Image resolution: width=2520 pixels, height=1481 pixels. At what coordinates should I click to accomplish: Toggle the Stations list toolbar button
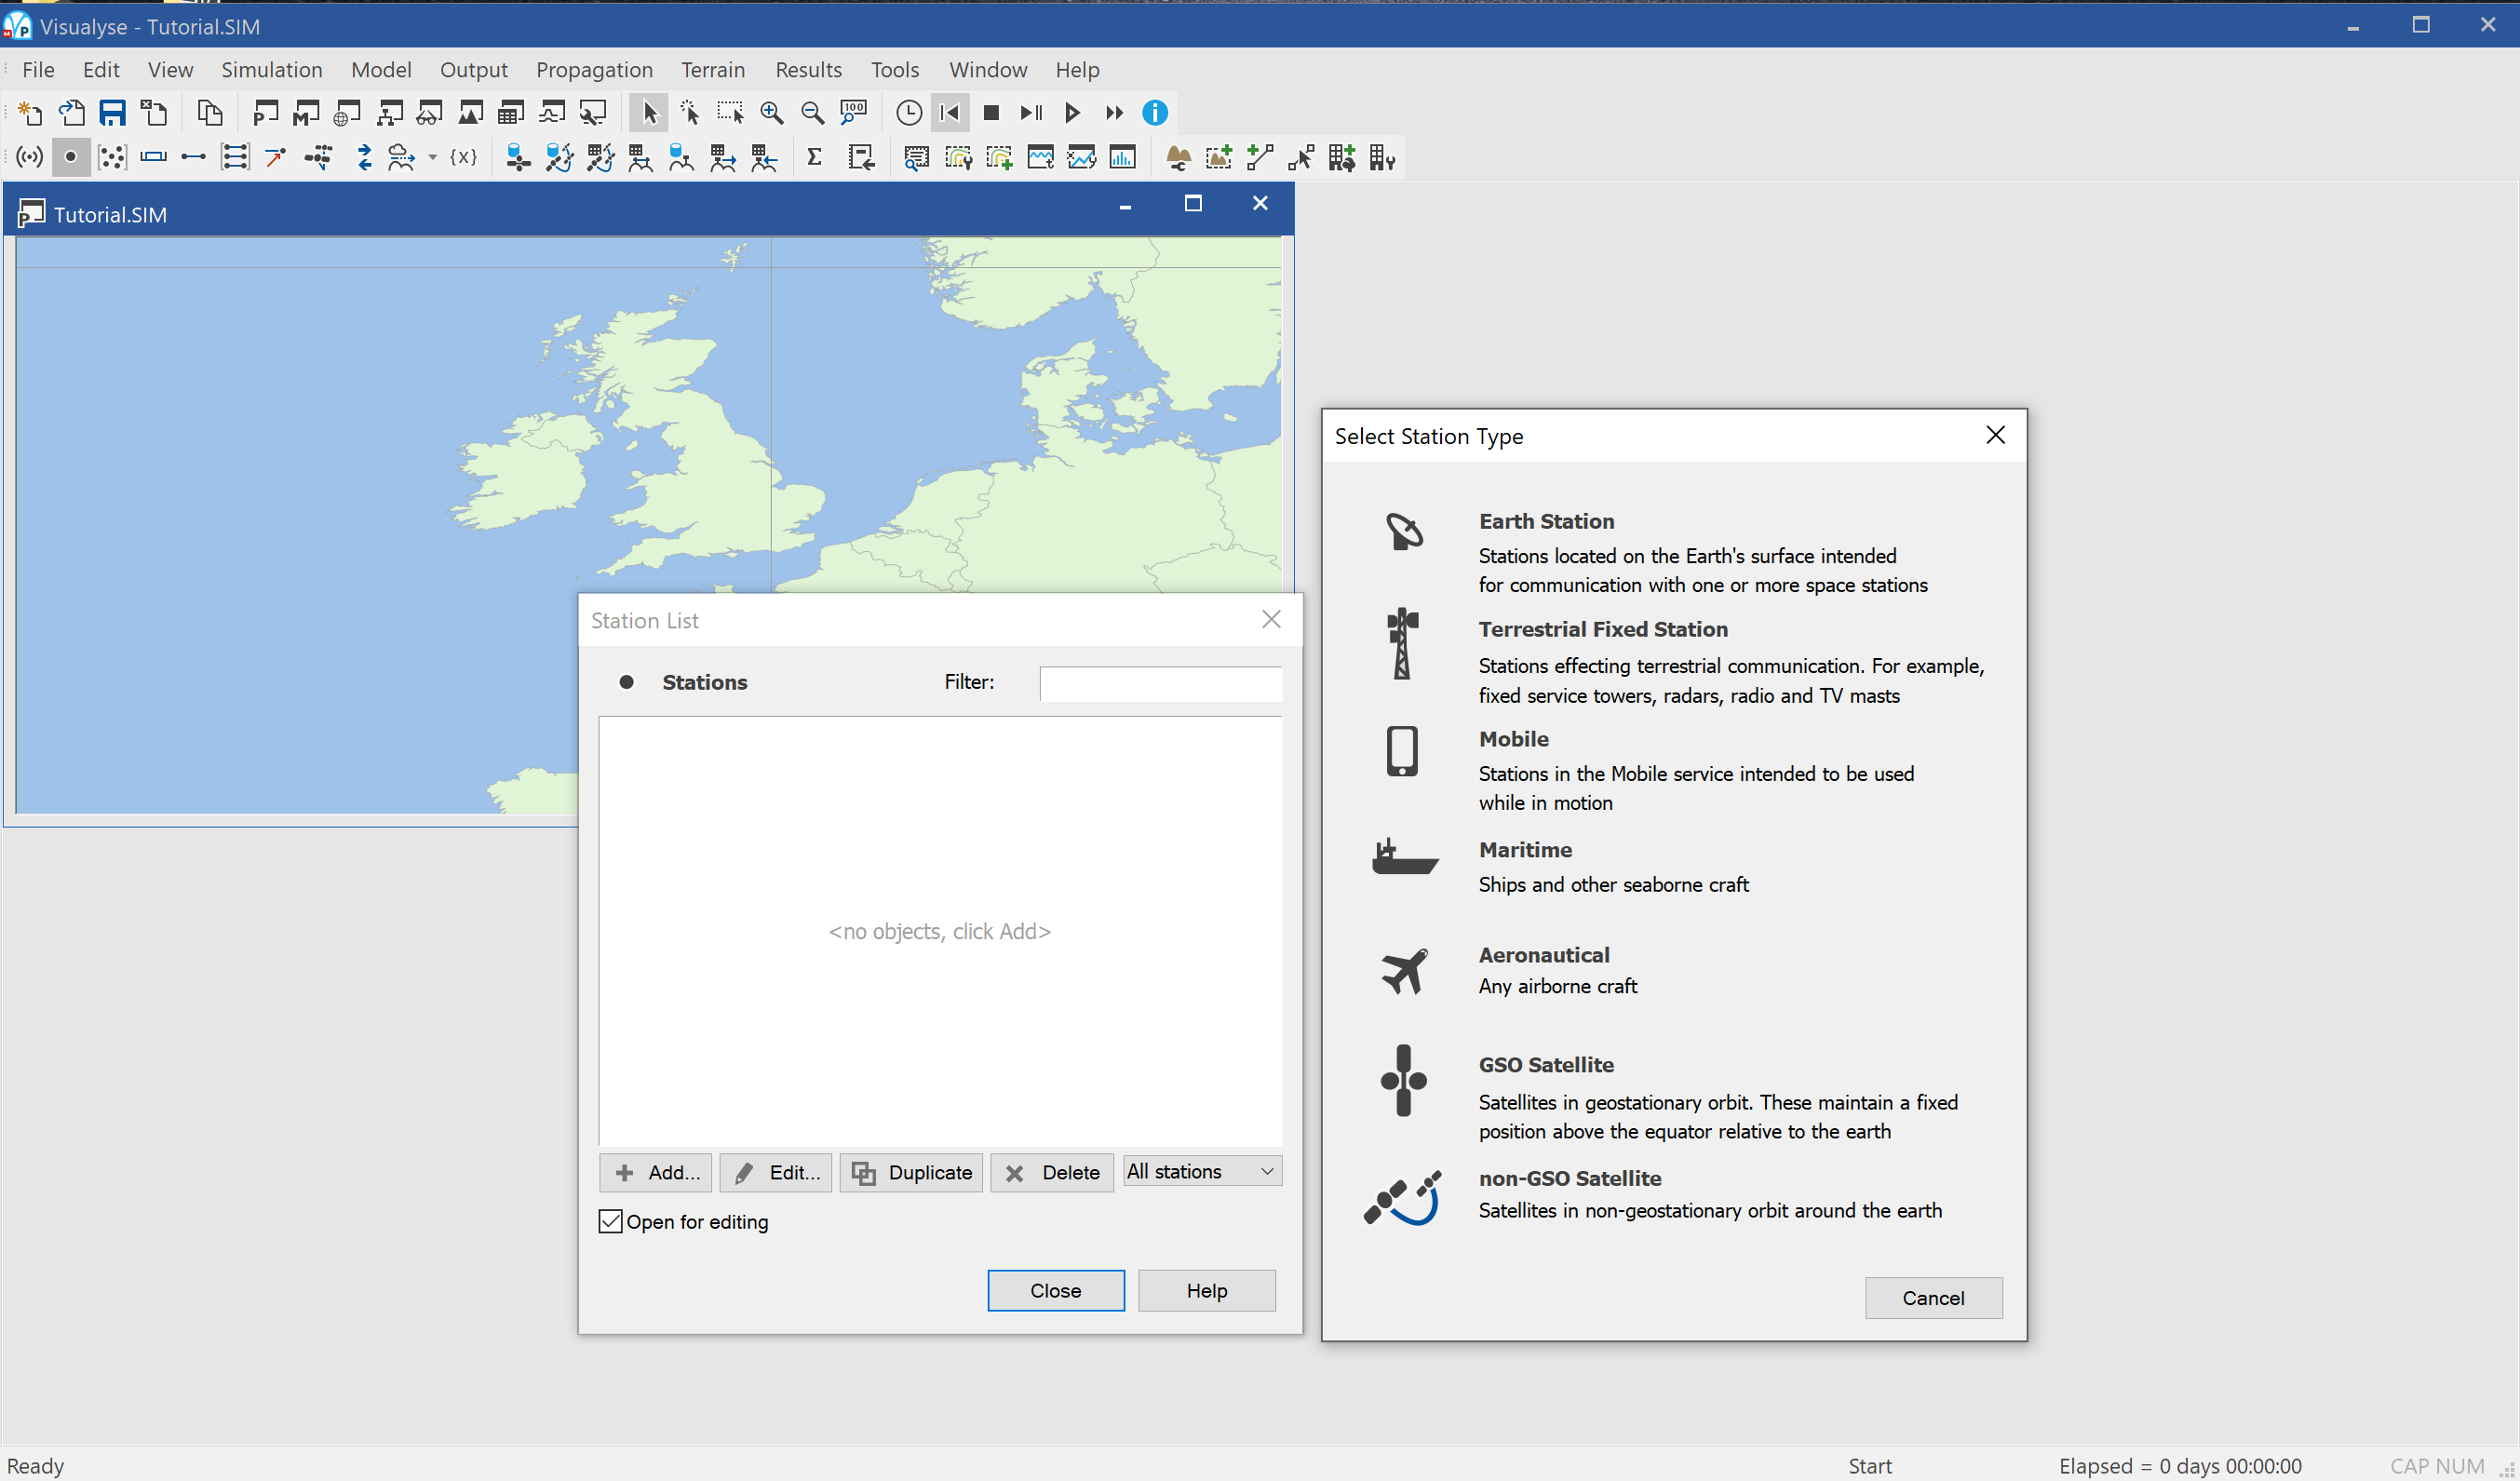pos(70,157)
